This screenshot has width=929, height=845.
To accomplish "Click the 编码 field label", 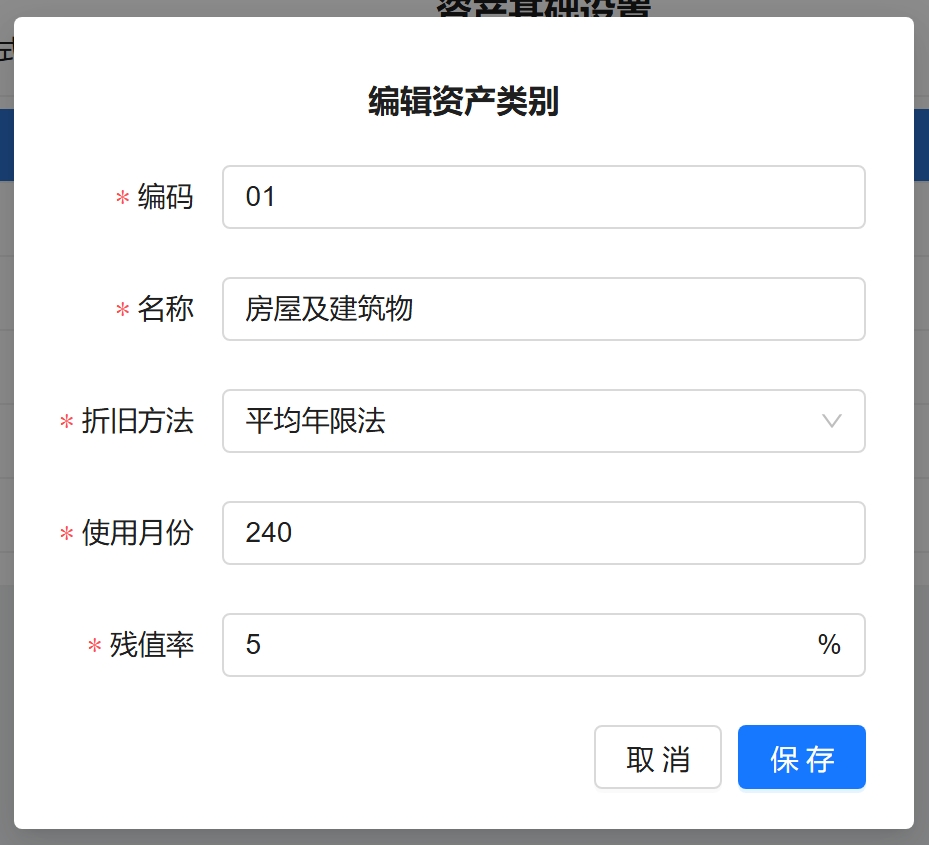I will [165, 197].
